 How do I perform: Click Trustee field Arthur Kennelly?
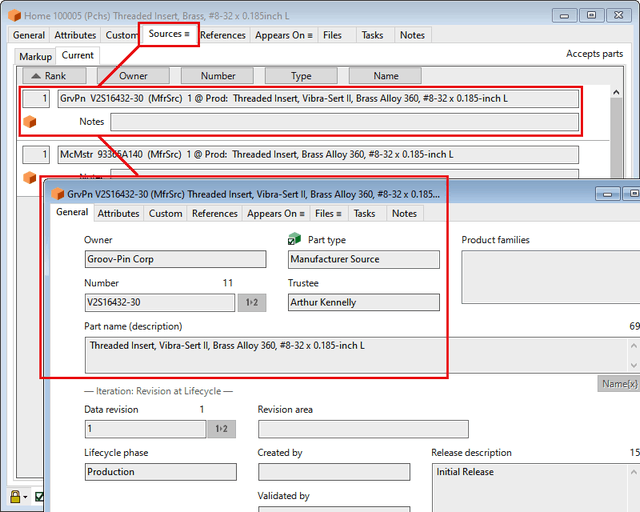pos(364,303)
